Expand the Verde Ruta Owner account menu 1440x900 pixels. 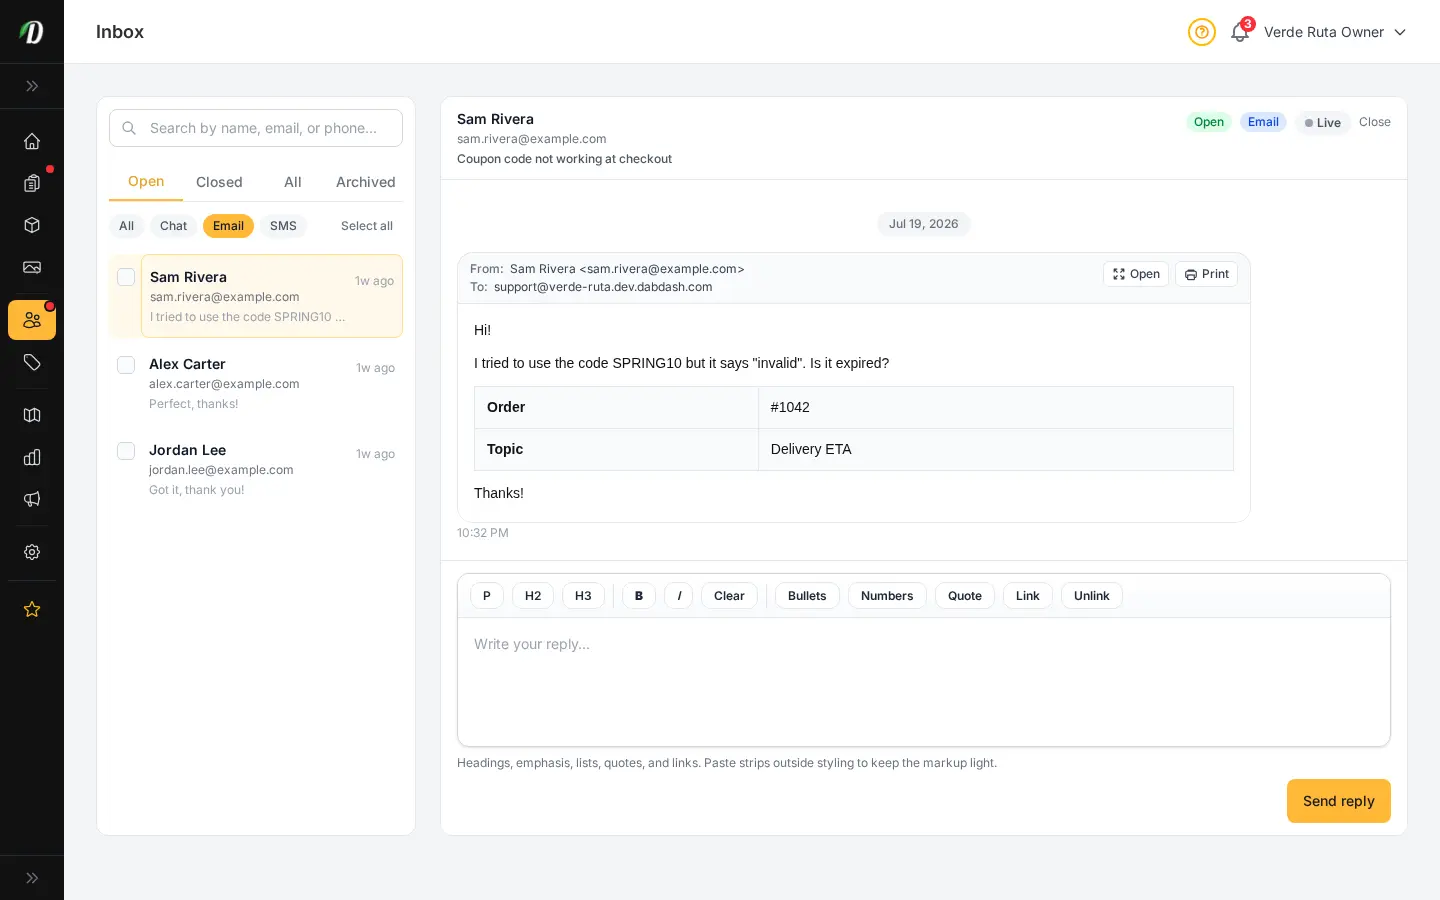[1335, 32]
